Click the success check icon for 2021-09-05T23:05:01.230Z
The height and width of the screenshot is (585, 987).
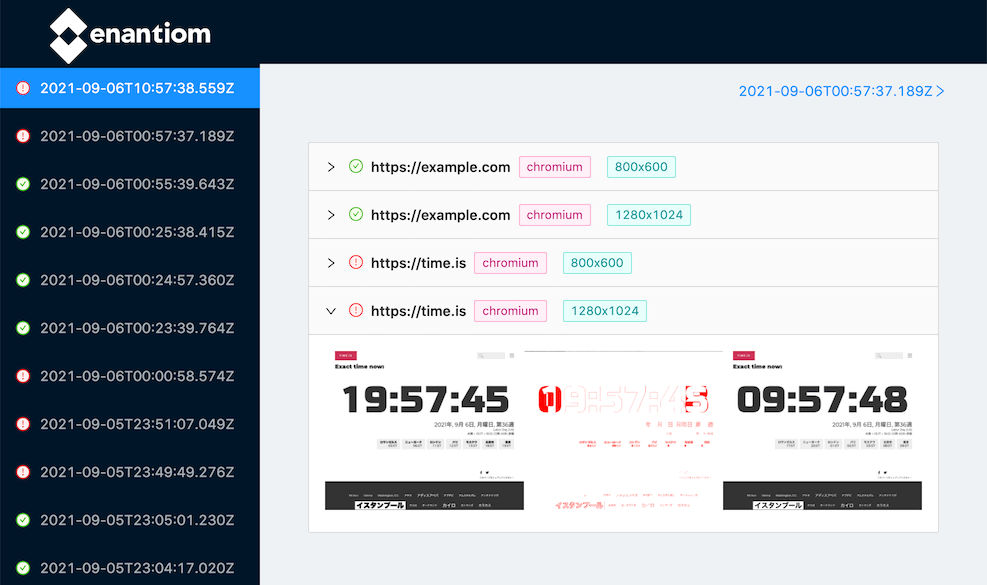[x=23, y=520]
